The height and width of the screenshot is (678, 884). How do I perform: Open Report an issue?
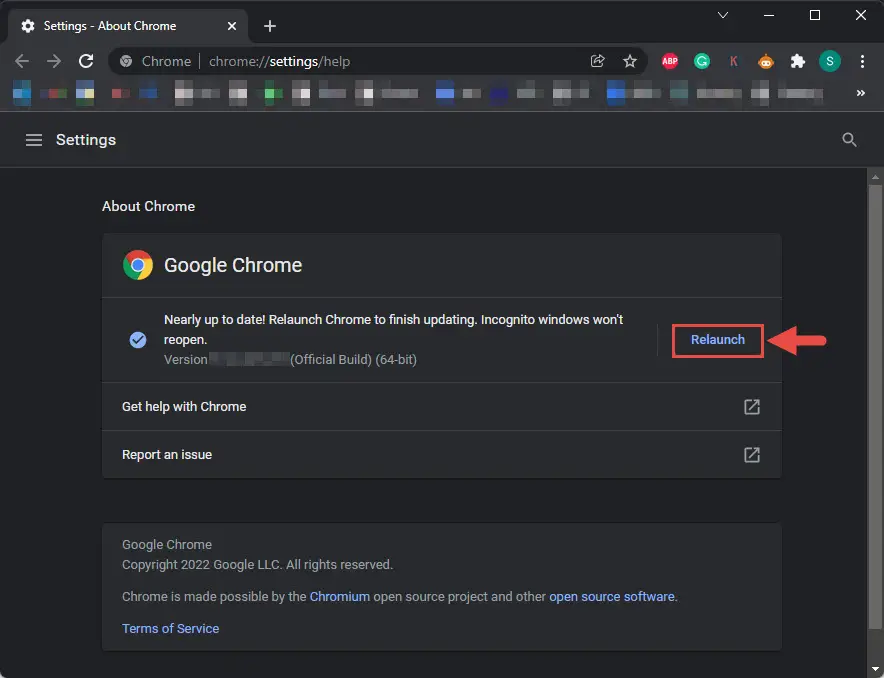[441, 455]
